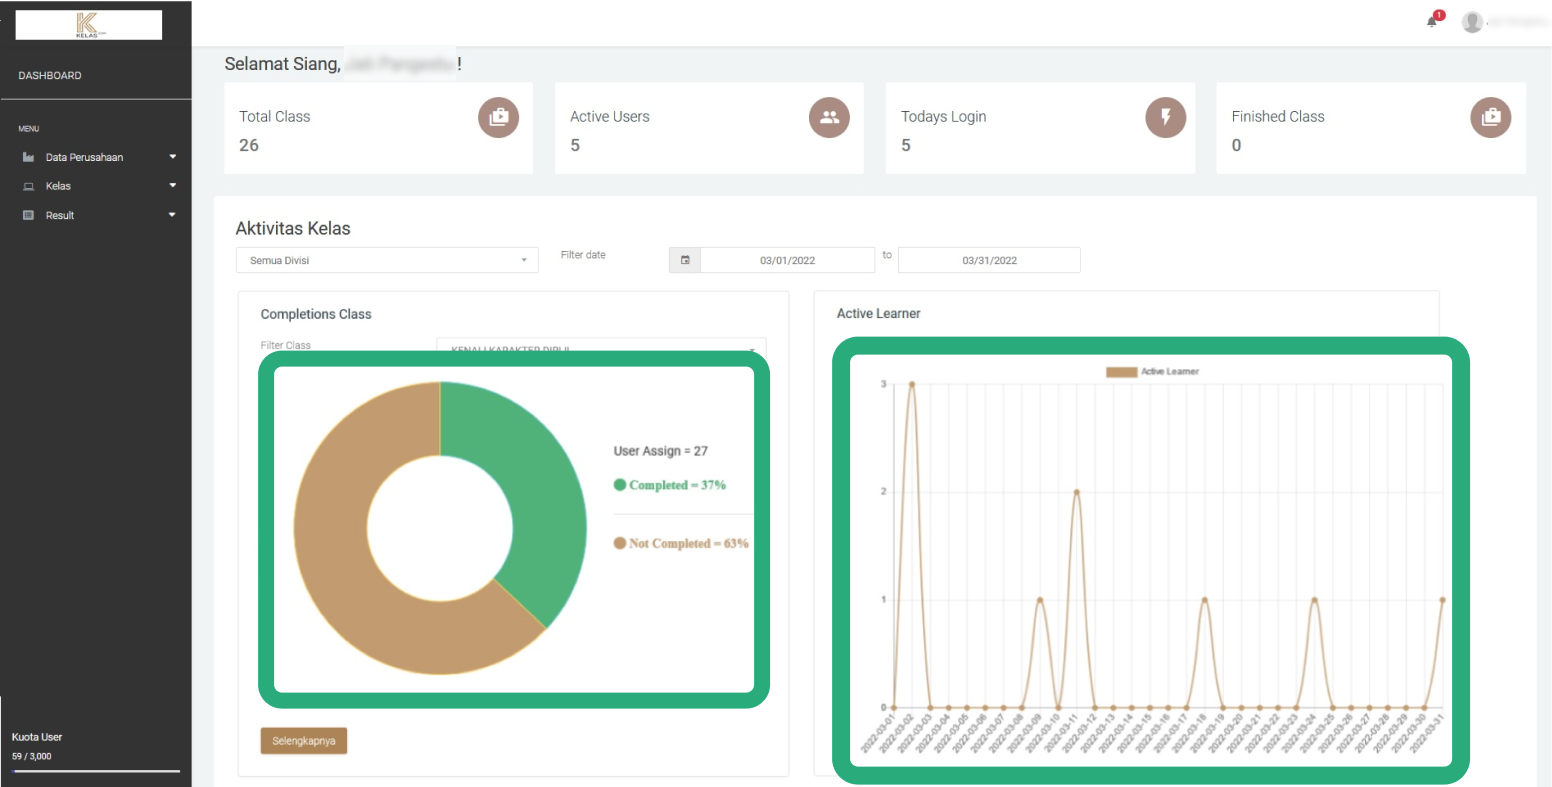This screenshot has height=787, width=1552.
Task: Click the User Assign = 27 text
Action: 661,451
